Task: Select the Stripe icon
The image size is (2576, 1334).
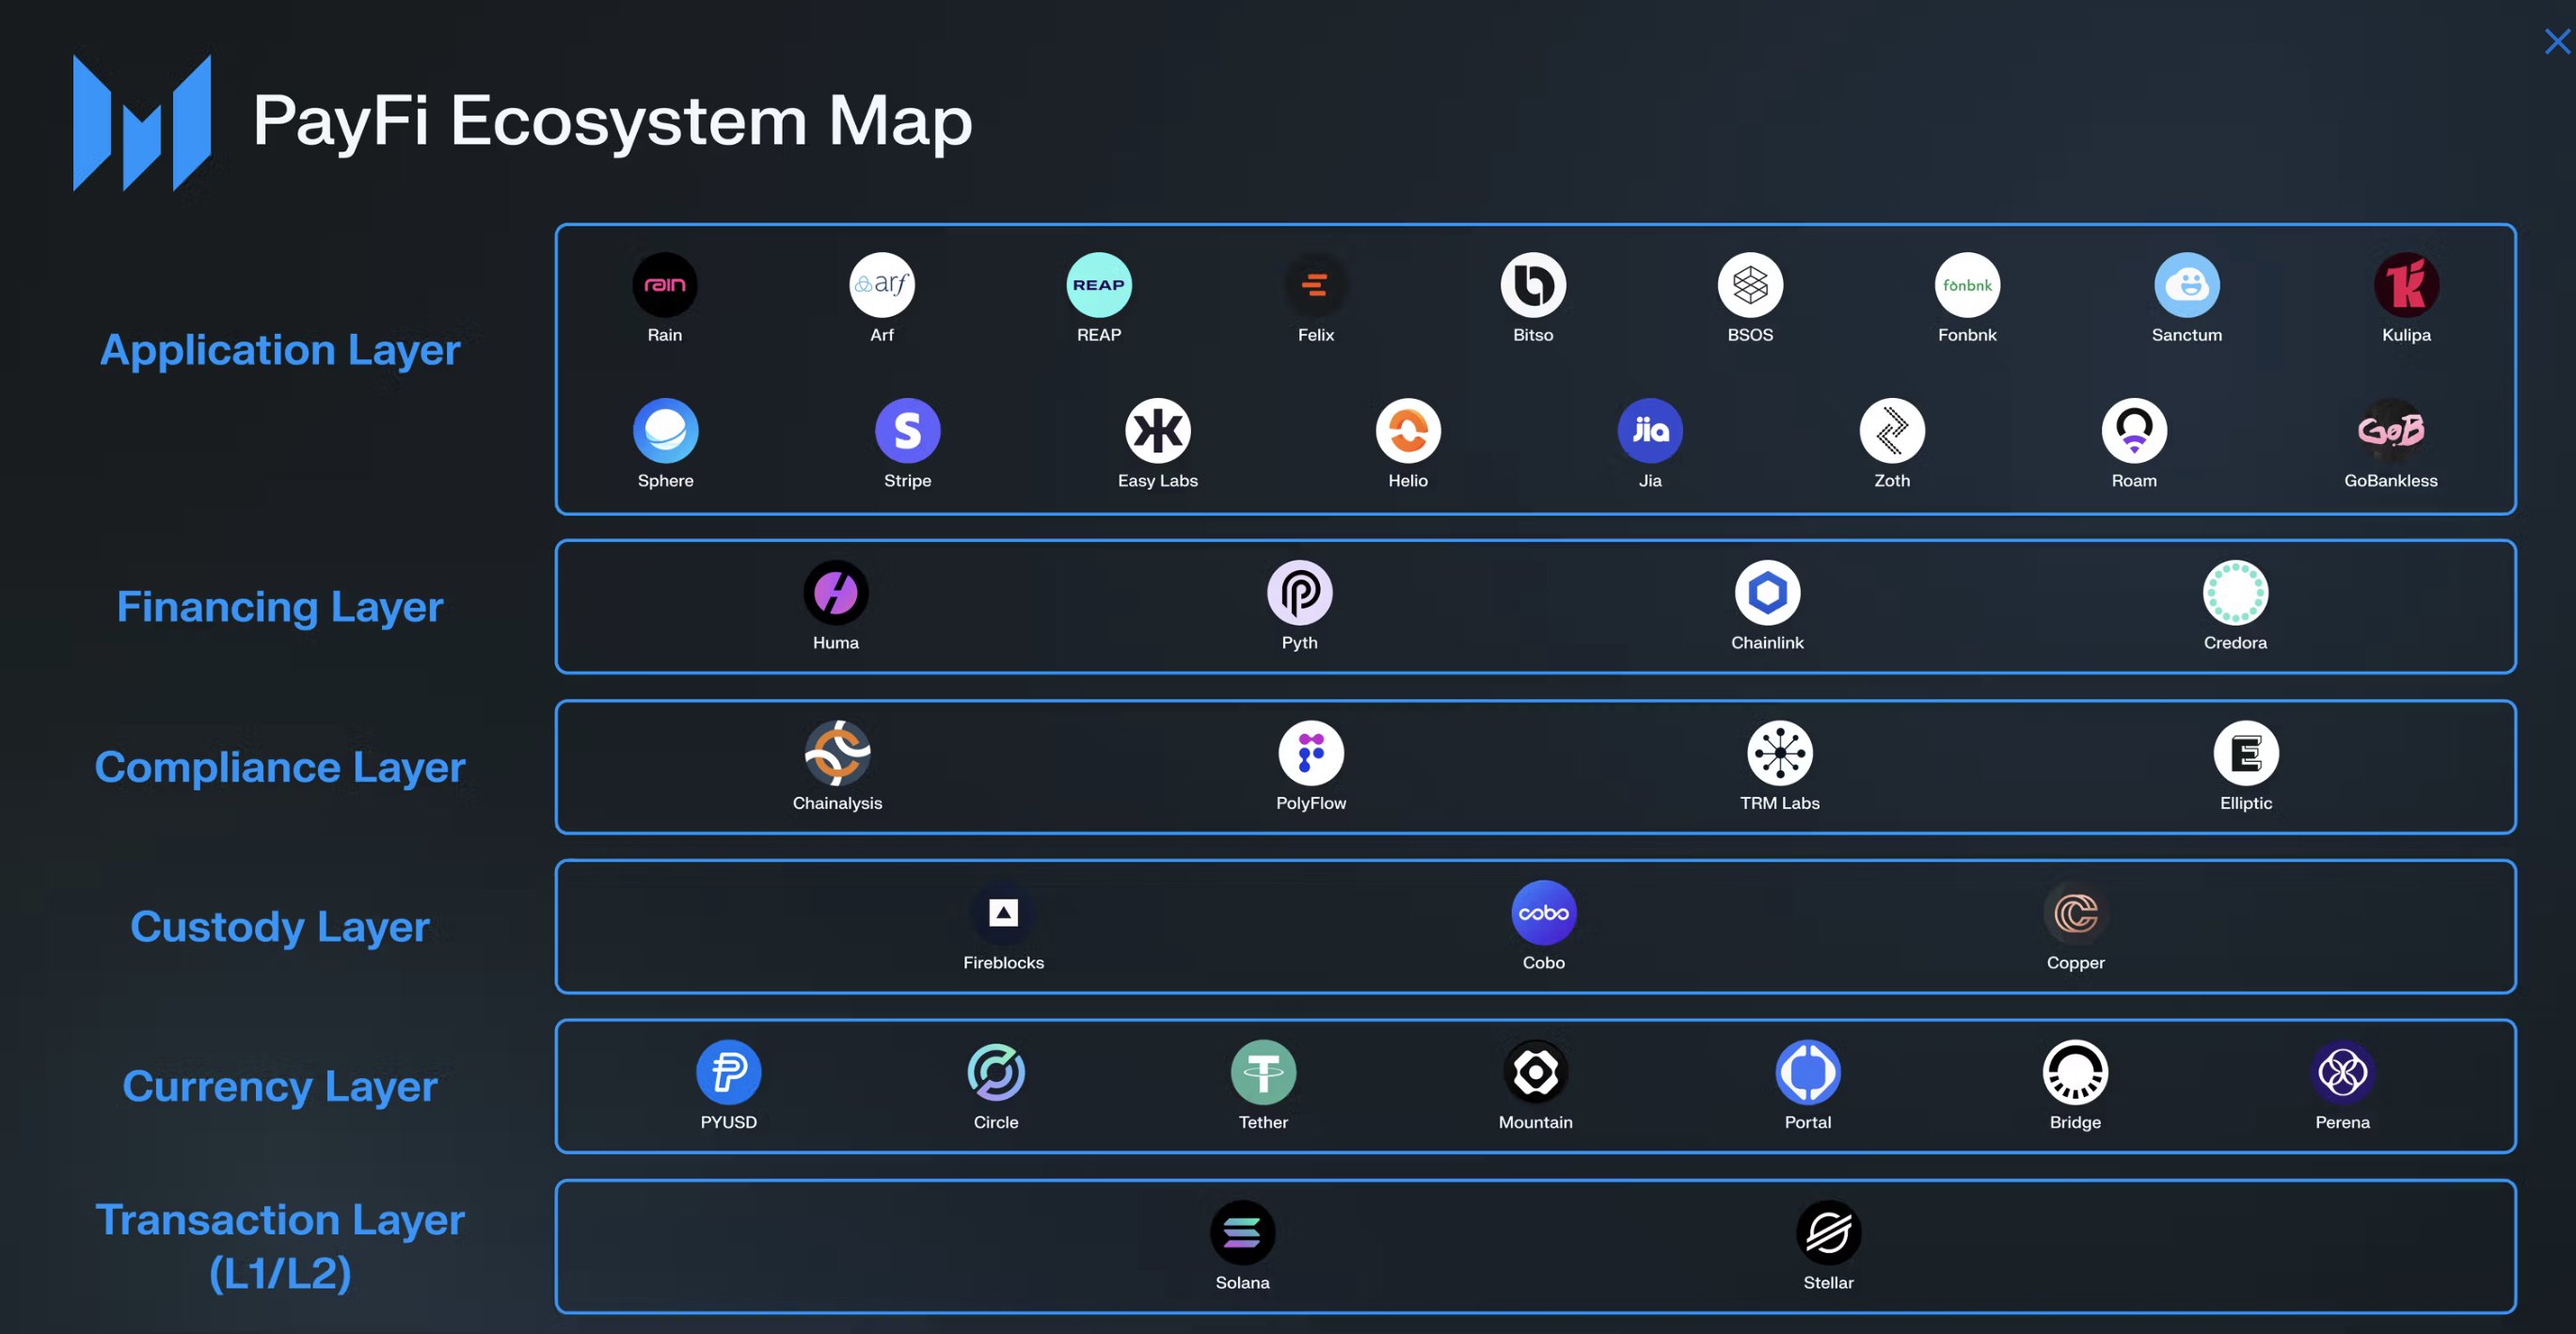Action: (907, 431)
